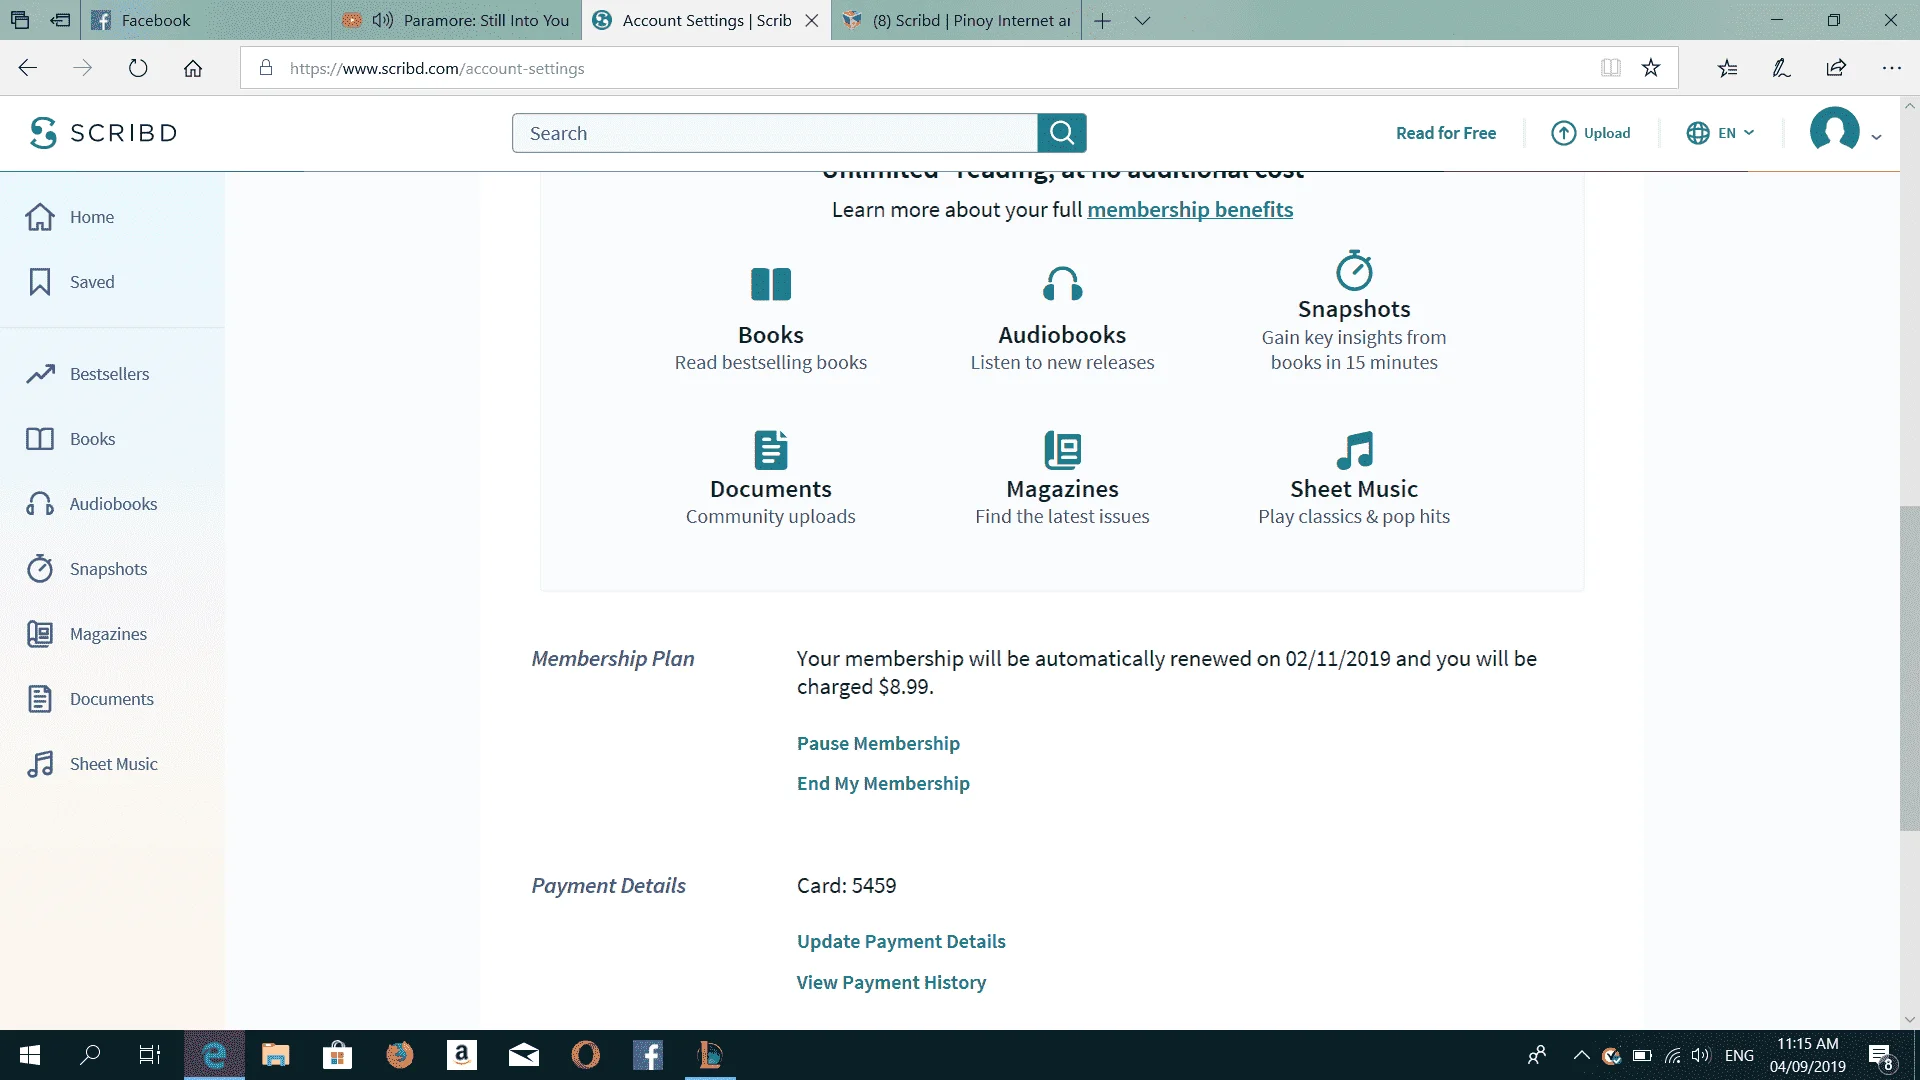Toggle reading view icon
The height and width of the screenshot is (1080, 1920).
pos(1610,68)
